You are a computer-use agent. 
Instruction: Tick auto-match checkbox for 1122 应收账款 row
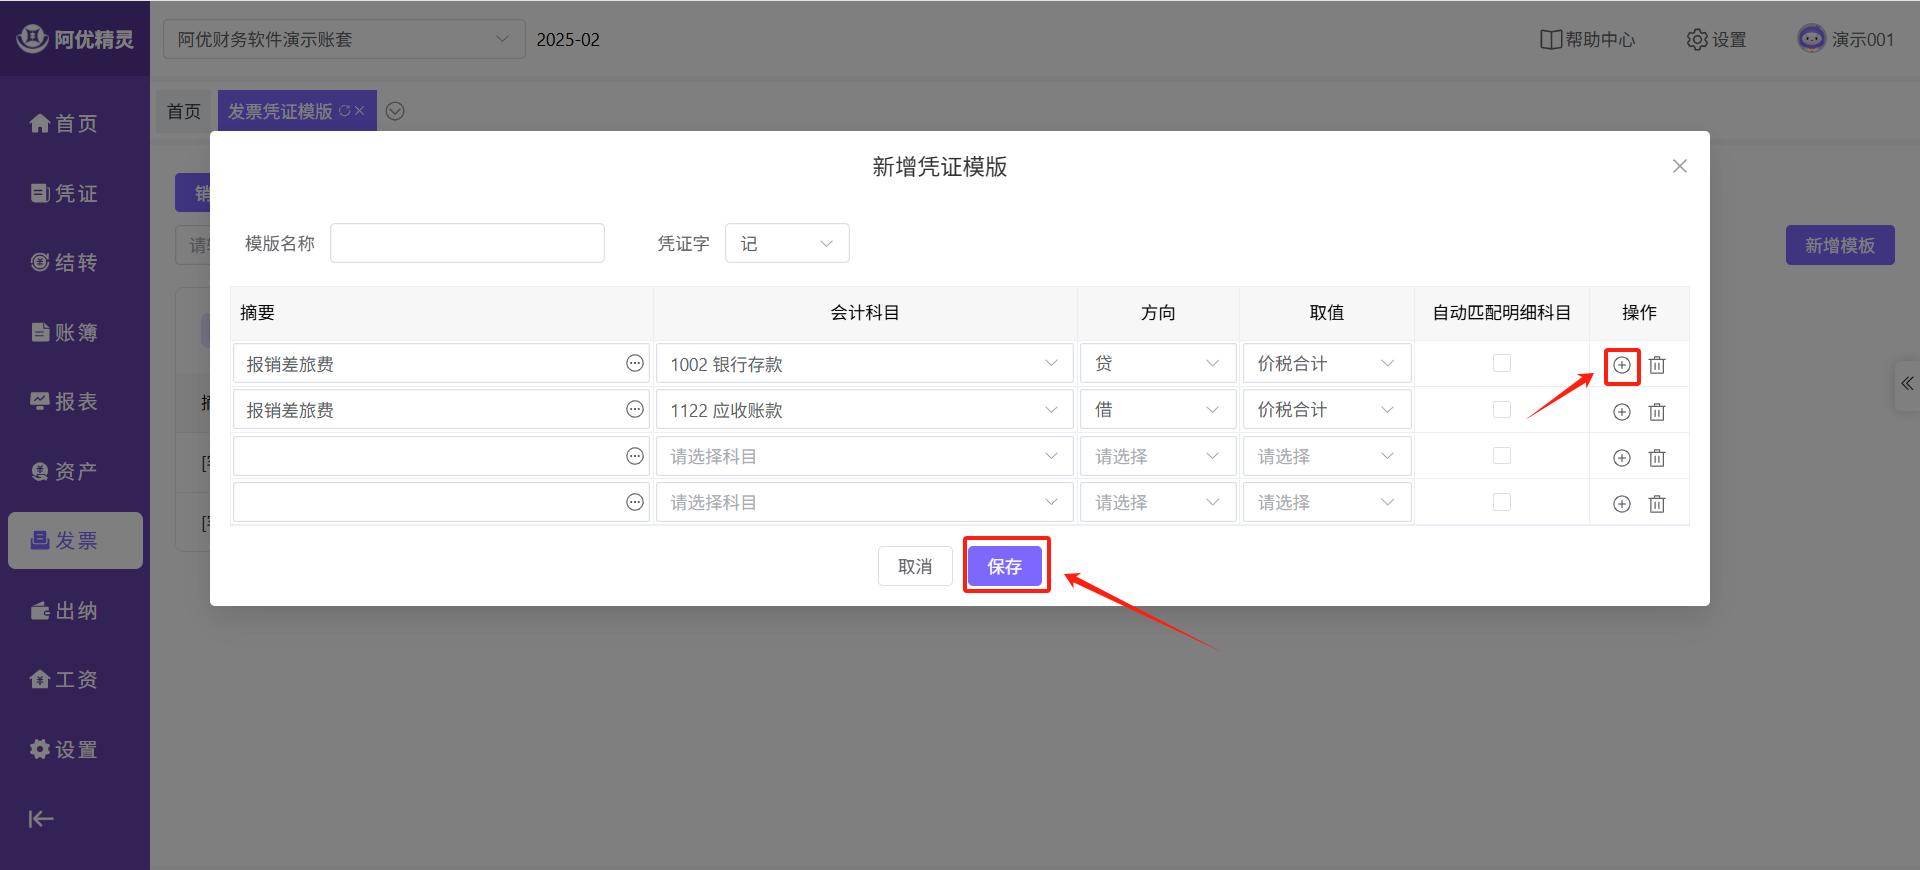(x=1501, y=410)
